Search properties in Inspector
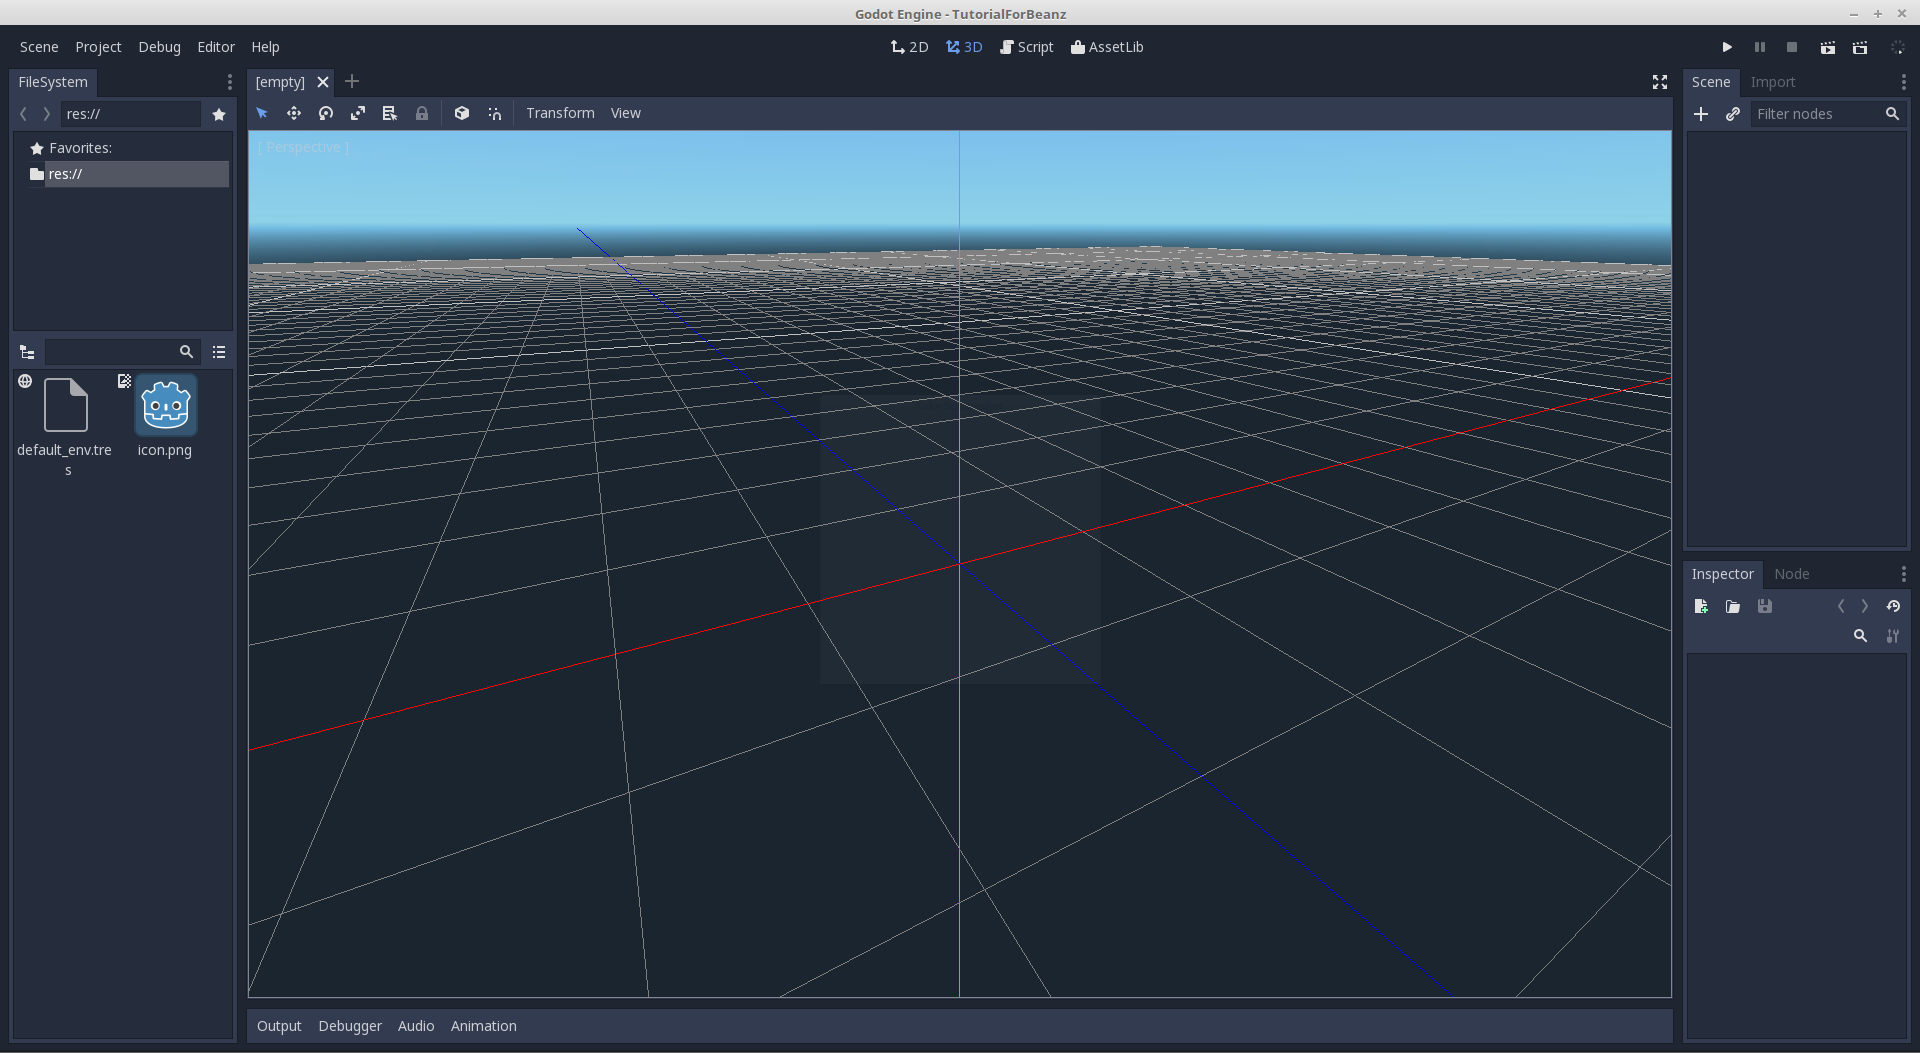Screen dimensions: 1920x1053 point(1860,636)
